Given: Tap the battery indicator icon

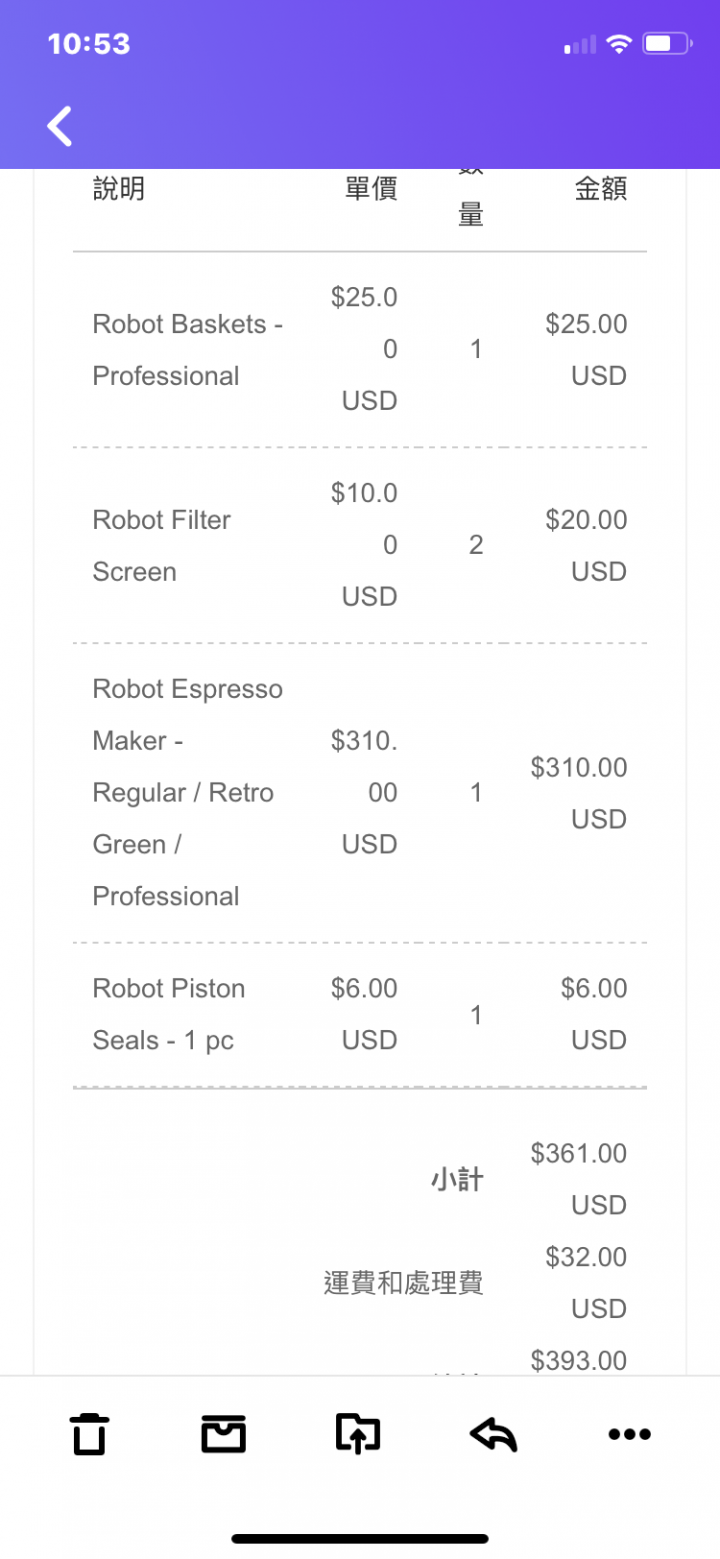Looking at the screenshot, I should (667, 44).
